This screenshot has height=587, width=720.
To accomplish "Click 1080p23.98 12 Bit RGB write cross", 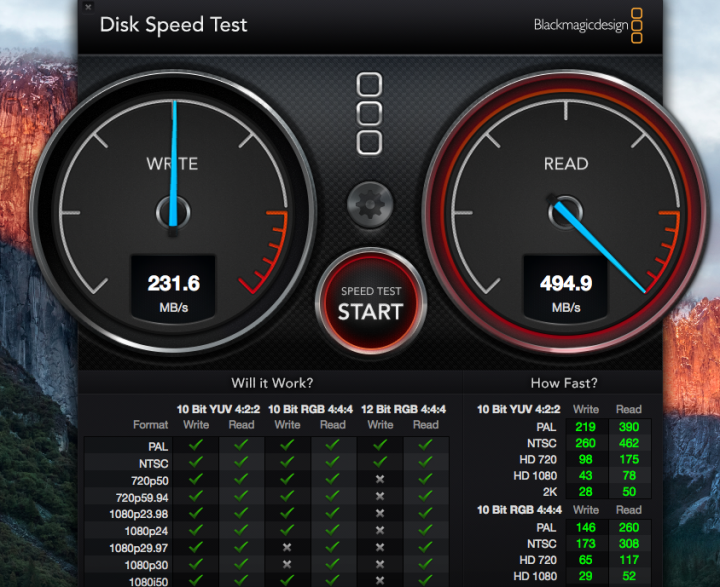I will click(x=380, y=514).
